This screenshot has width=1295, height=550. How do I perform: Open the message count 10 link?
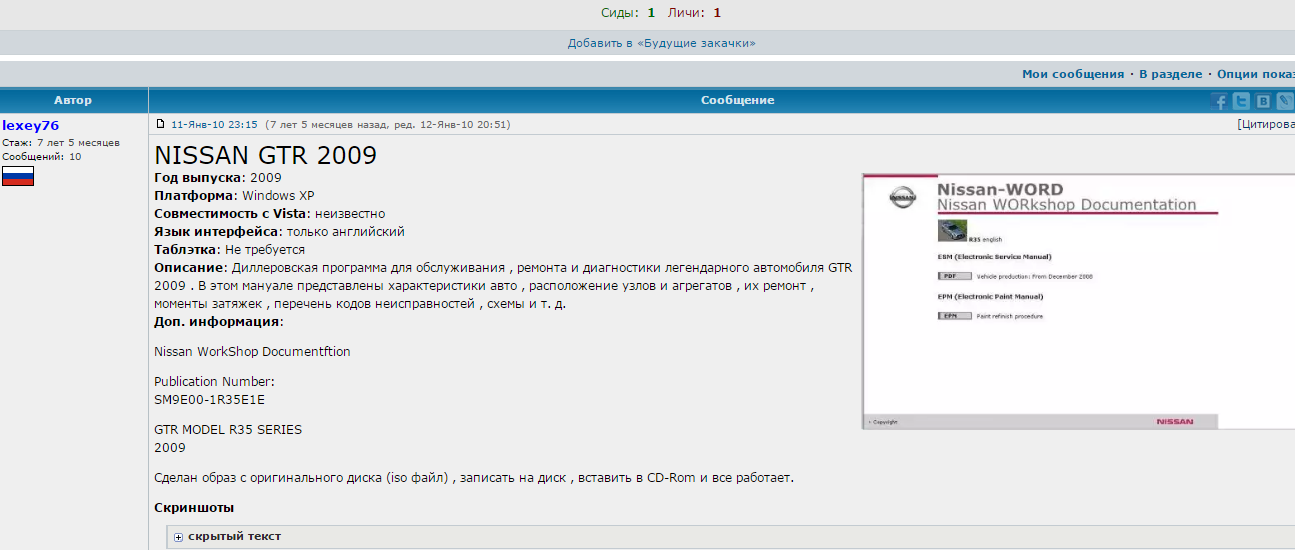tap(75, 157)
